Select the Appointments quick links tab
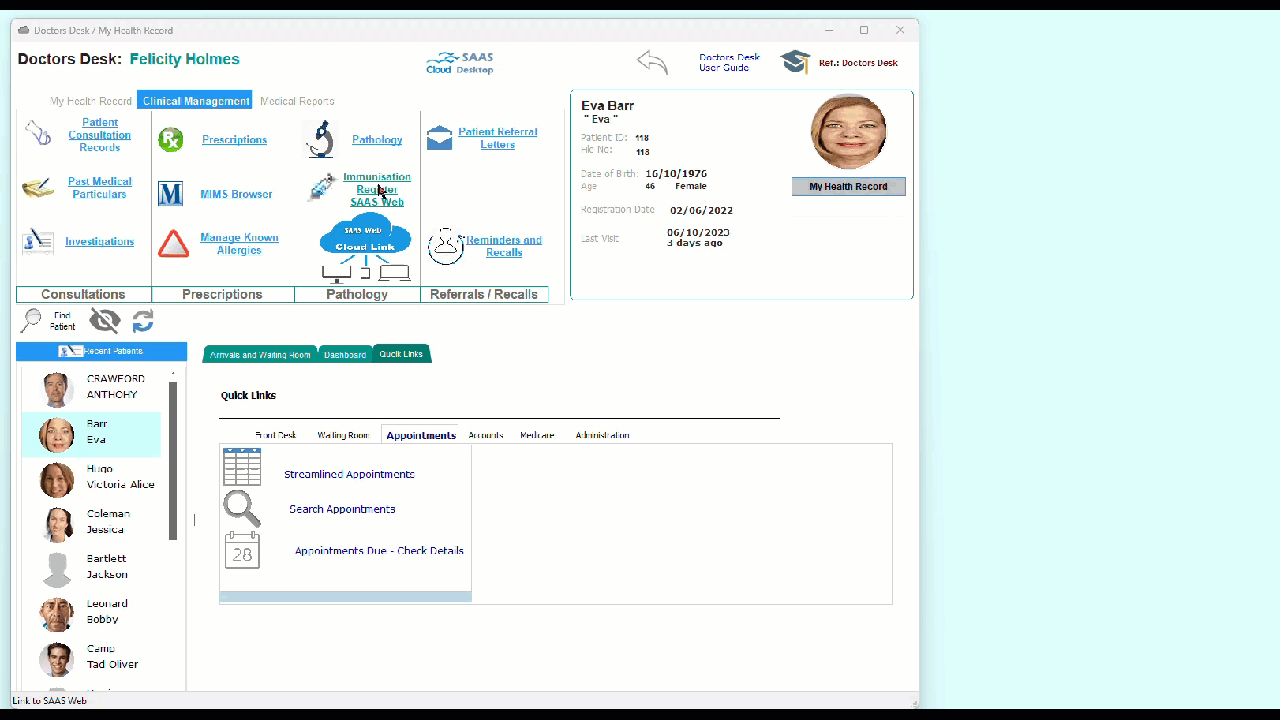Image resolution: width=1280 pixels, height=720 pixels. [421, 435]
